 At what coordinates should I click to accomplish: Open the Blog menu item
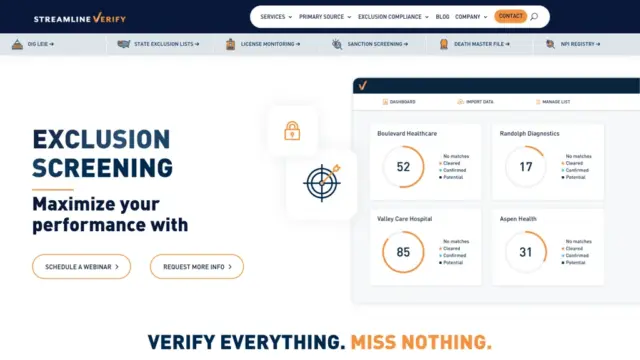442,17
